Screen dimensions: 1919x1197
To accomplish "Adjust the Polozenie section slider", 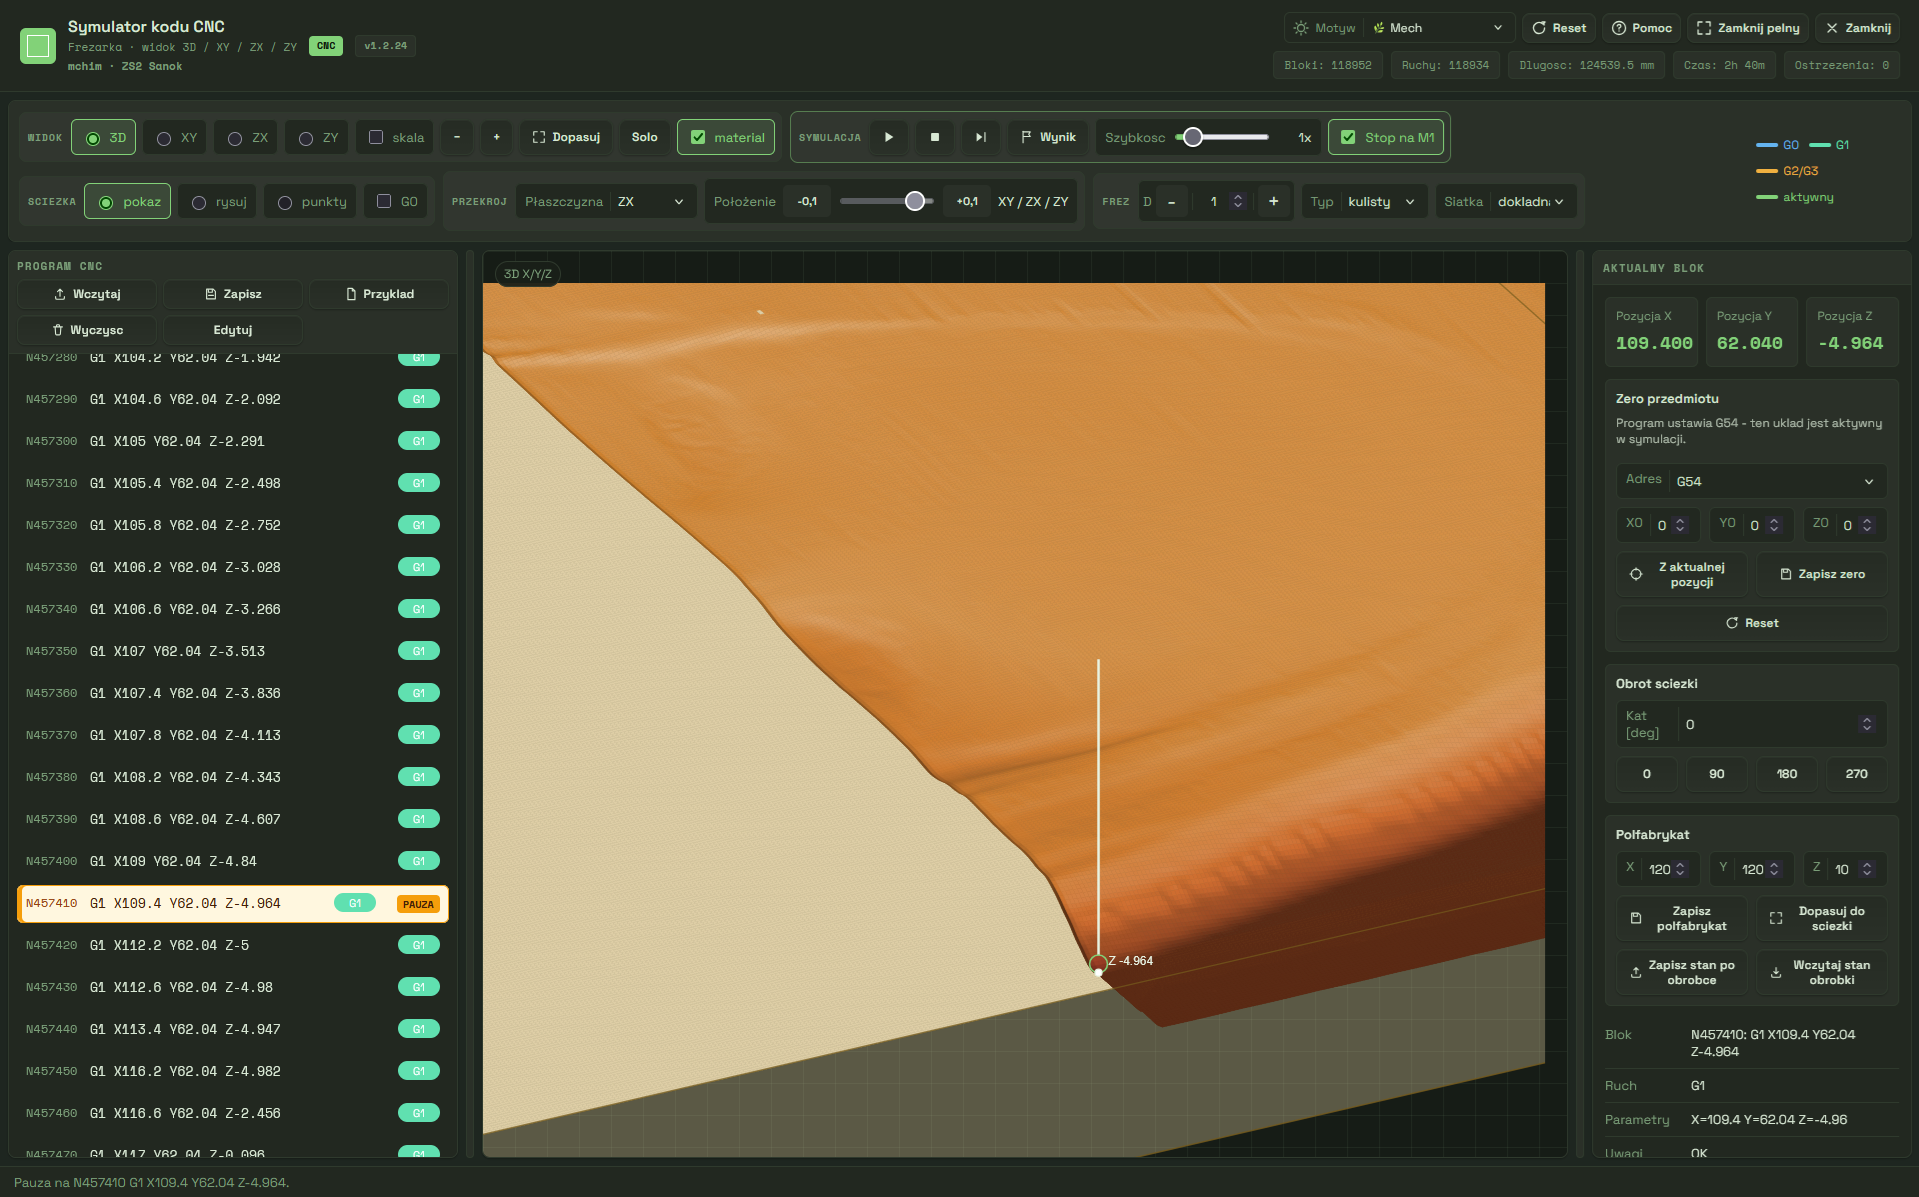I will coord(886,201).
